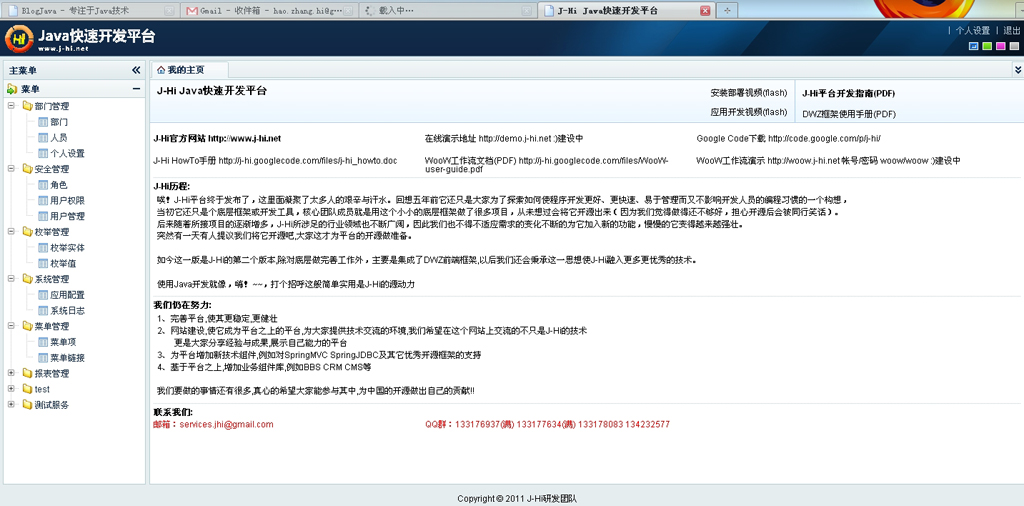Open 枚举值 in the sidebar tree
This screenshot has height=506, width=1024.
tap(63, 263)
